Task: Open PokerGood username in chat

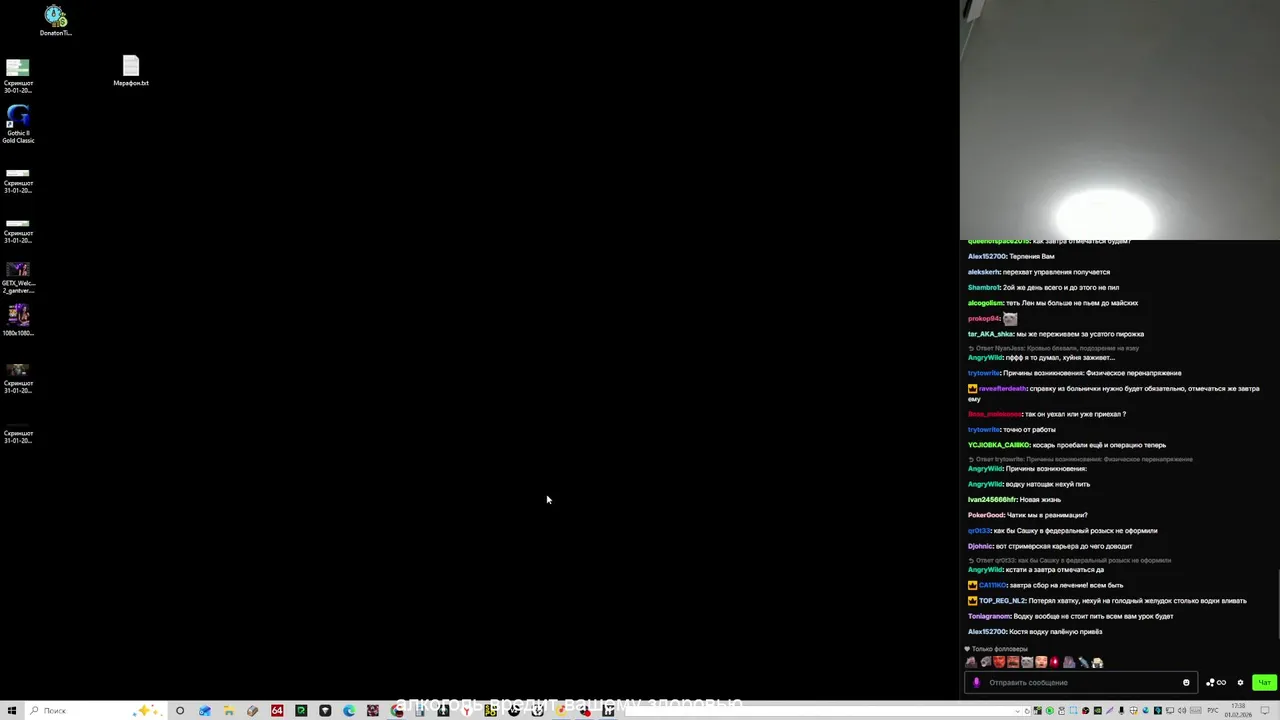Action: tap(985, 515)
